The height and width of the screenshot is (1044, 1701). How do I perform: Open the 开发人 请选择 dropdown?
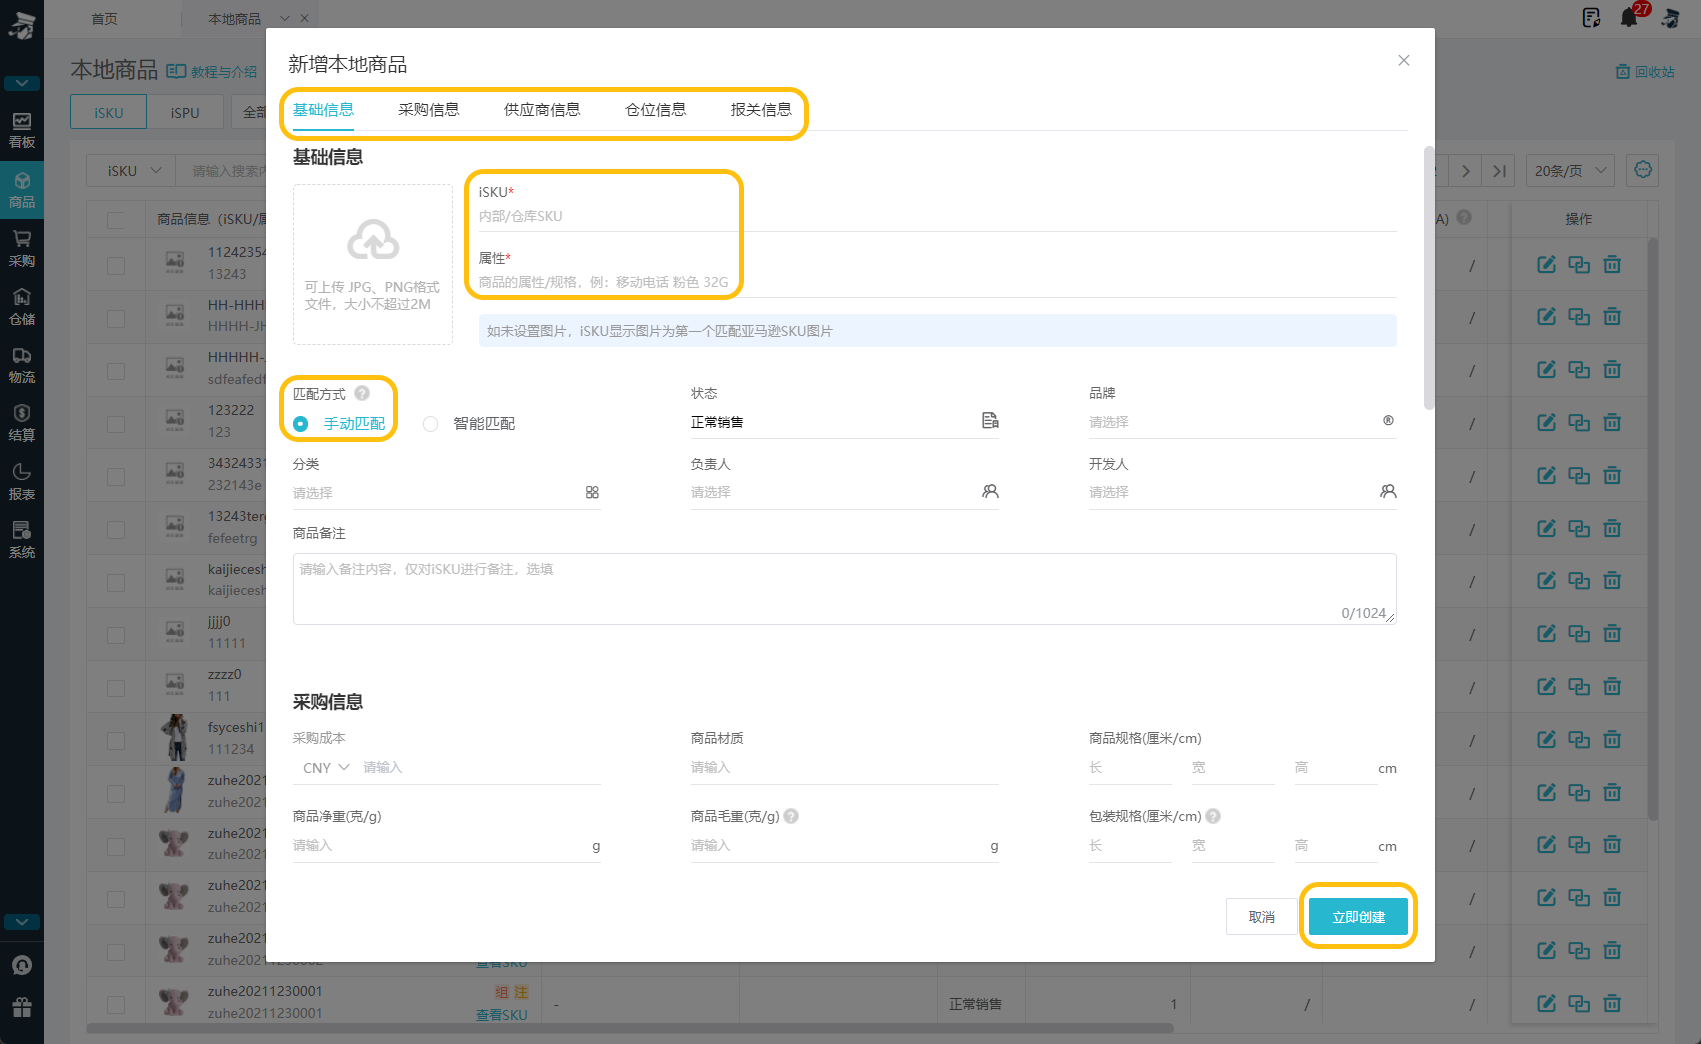tap(1242, 492)
